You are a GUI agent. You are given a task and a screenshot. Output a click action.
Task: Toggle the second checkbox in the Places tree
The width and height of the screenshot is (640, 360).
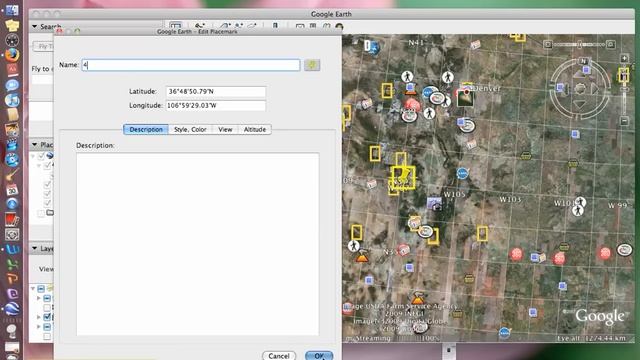pos(47,165)
